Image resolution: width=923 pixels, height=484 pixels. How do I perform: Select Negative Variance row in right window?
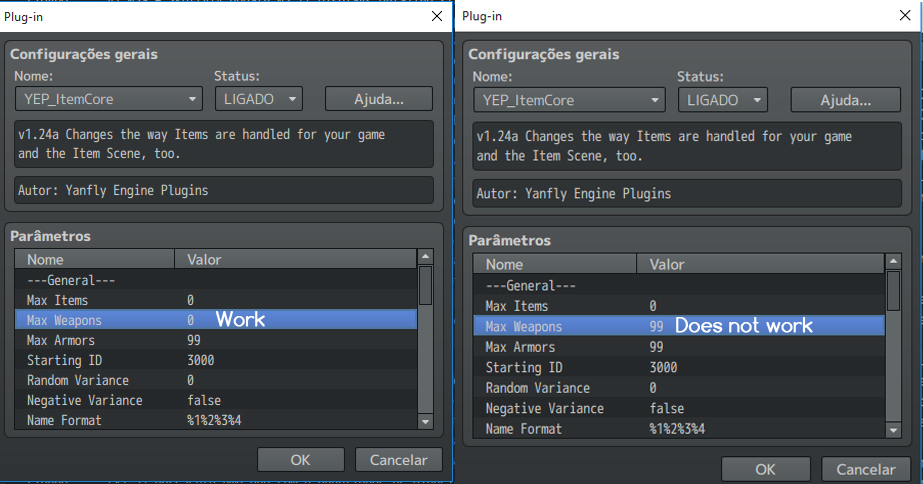pyautogui.click(x=679, y=409)
